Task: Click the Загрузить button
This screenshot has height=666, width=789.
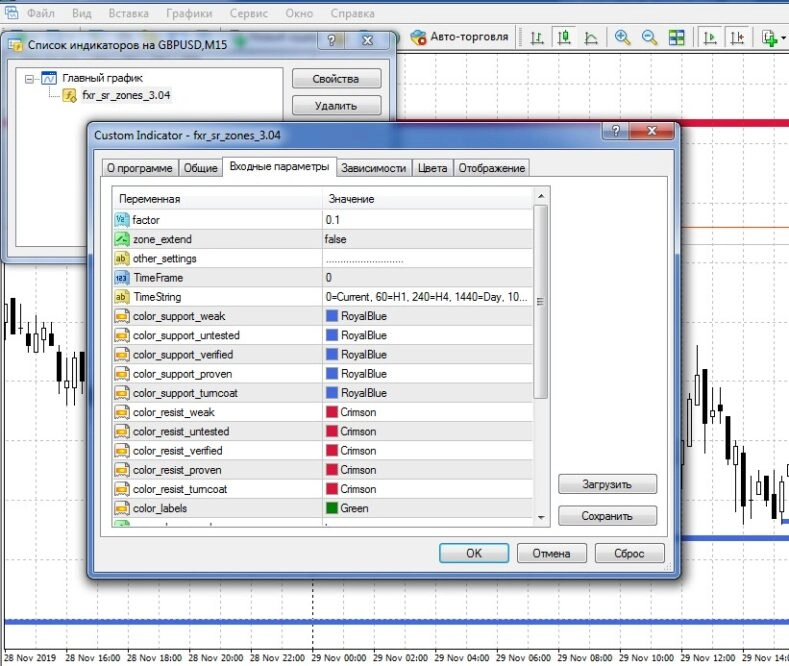Action: [x=607, y=484]
